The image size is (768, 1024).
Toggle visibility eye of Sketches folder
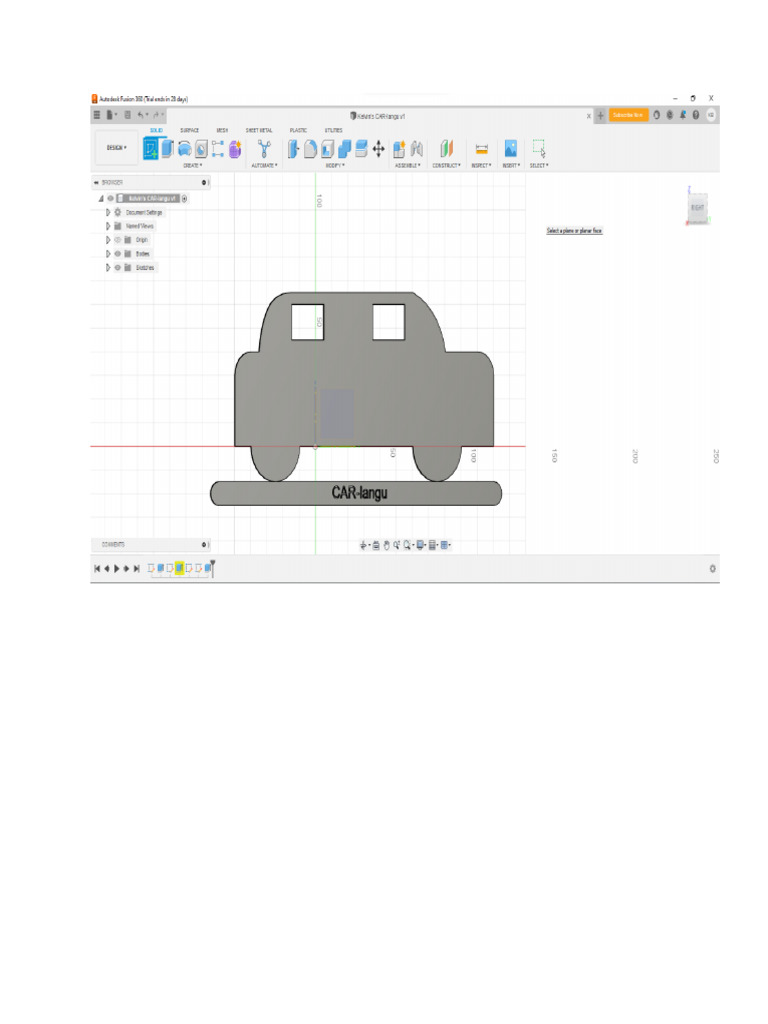pyautogui.click(x=118, y=267)
